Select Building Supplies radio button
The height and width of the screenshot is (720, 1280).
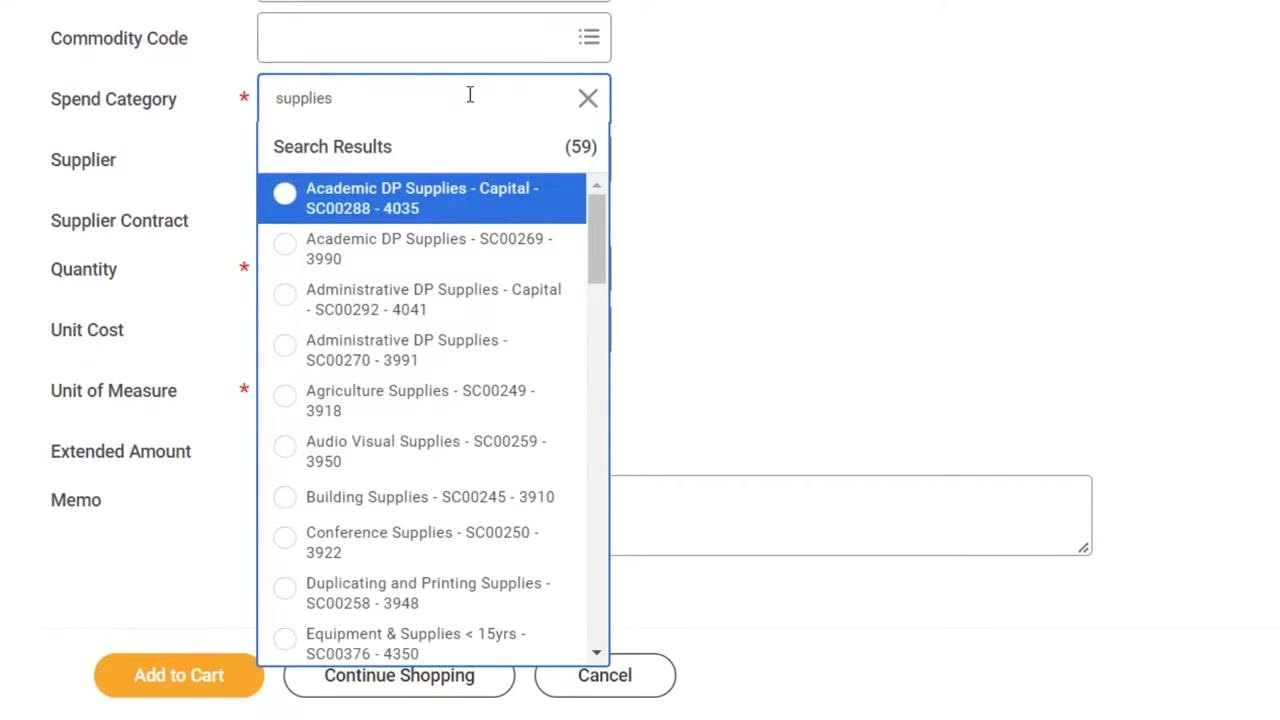[285, 497]
